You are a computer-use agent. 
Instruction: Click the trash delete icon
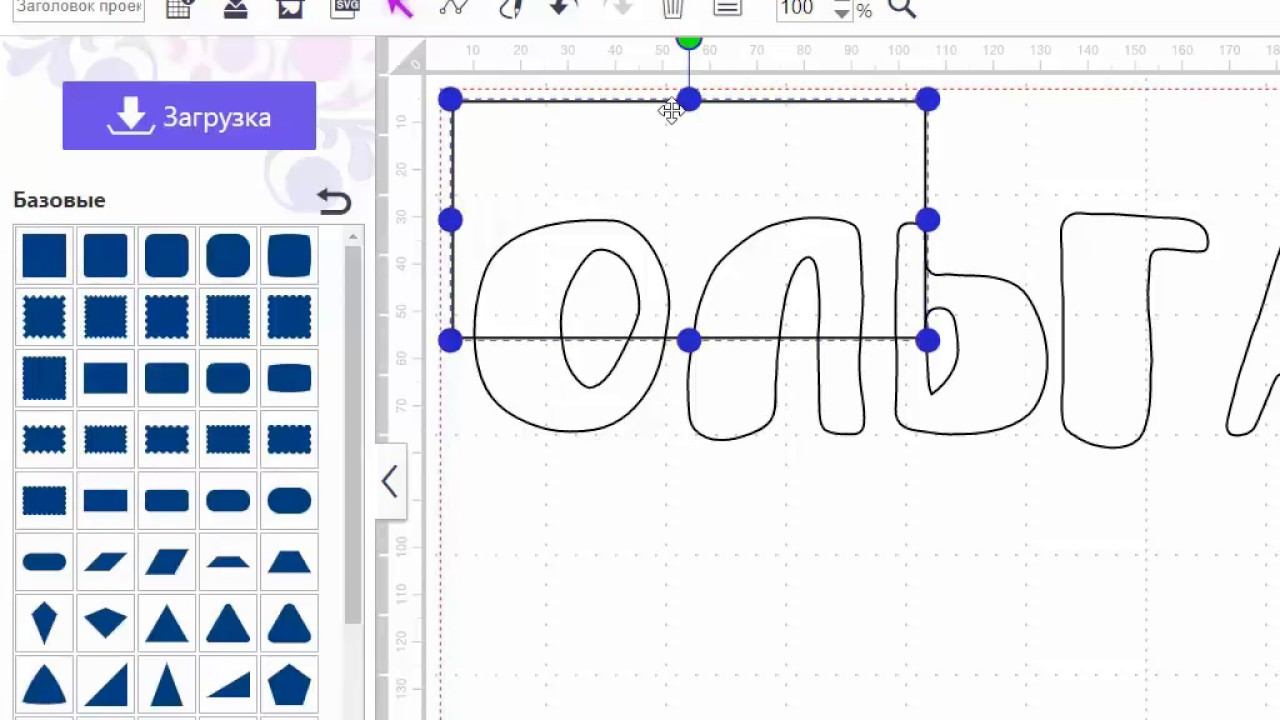(x=673, y=9)
